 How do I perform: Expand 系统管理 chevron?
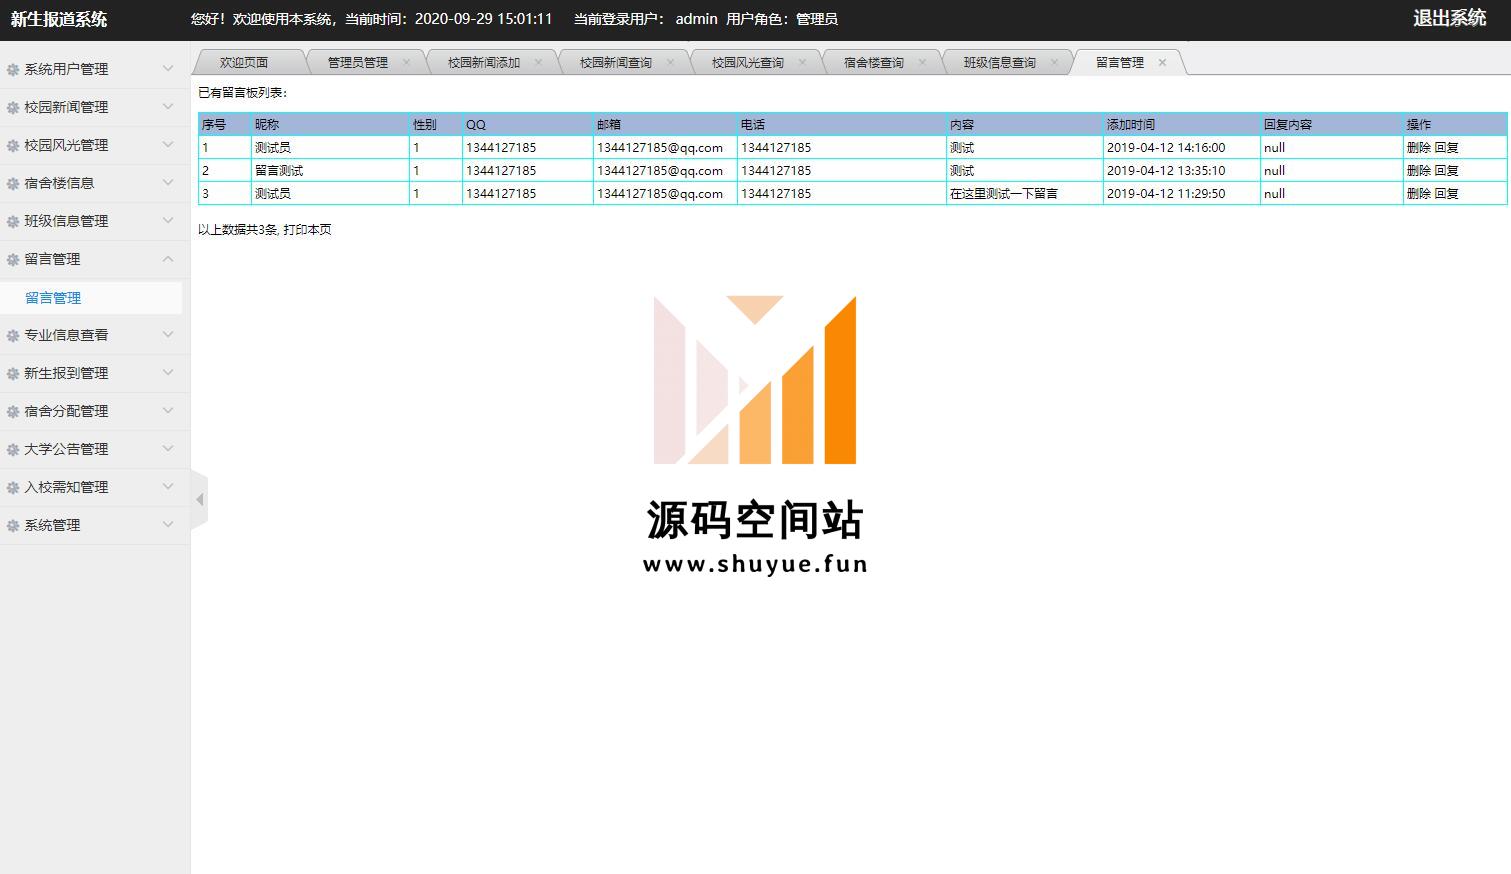168,524
